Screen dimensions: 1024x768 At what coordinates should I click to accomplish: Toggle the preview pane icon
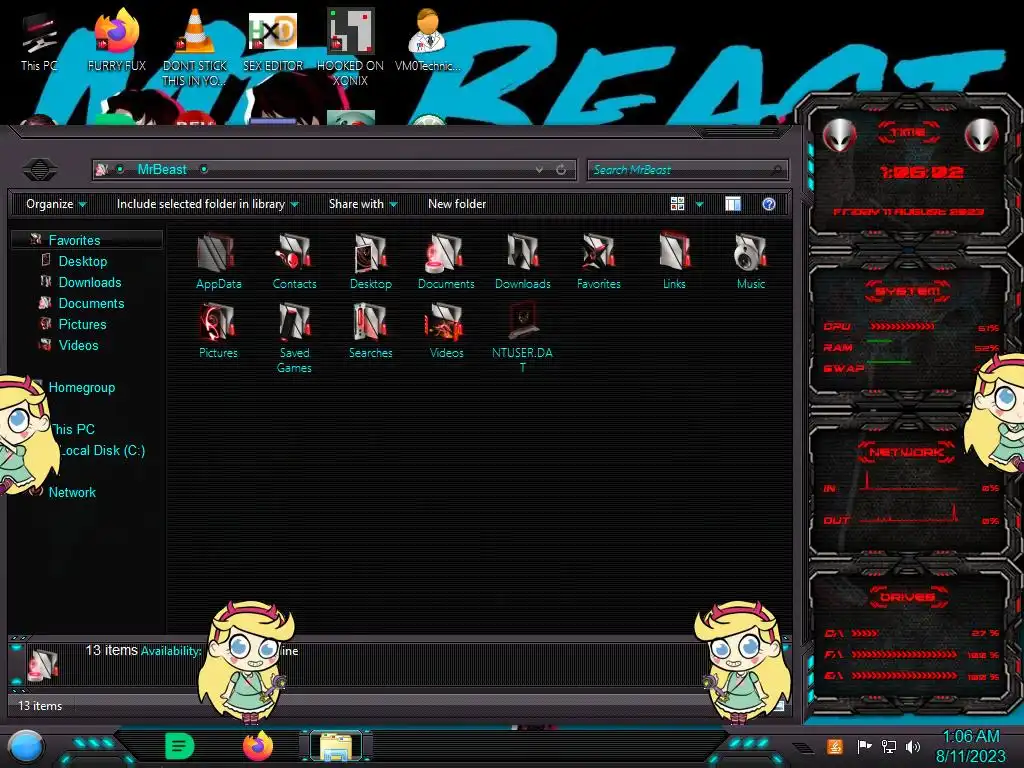click(733, 204)
